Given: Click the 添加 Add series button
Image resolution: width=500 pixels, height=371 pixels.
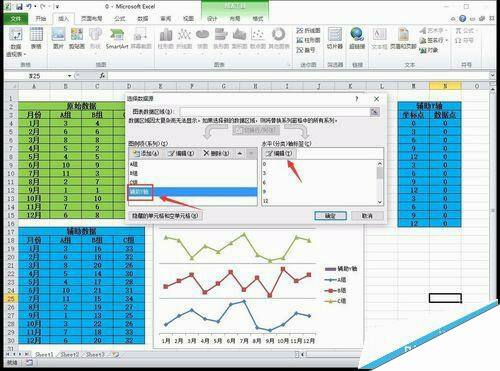Looking at the screenshot, I should (146, 153).
